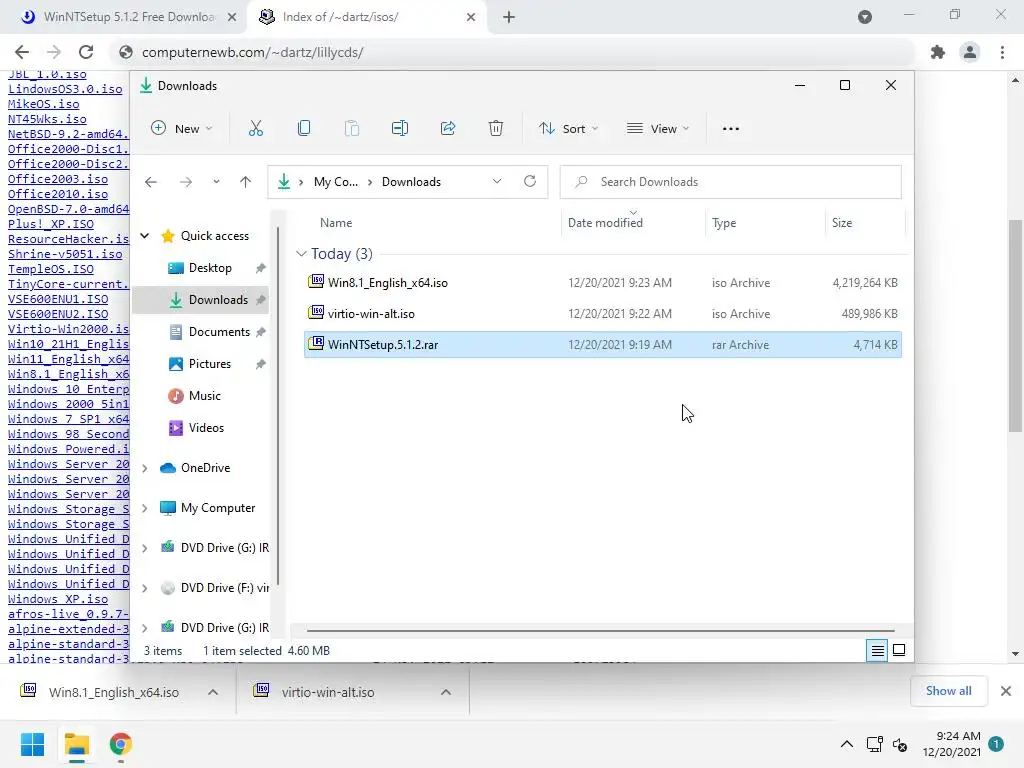Viewport: 1024px width, 768px height.
Task: Open the Windows Start menu
Action: click(33, 744)
